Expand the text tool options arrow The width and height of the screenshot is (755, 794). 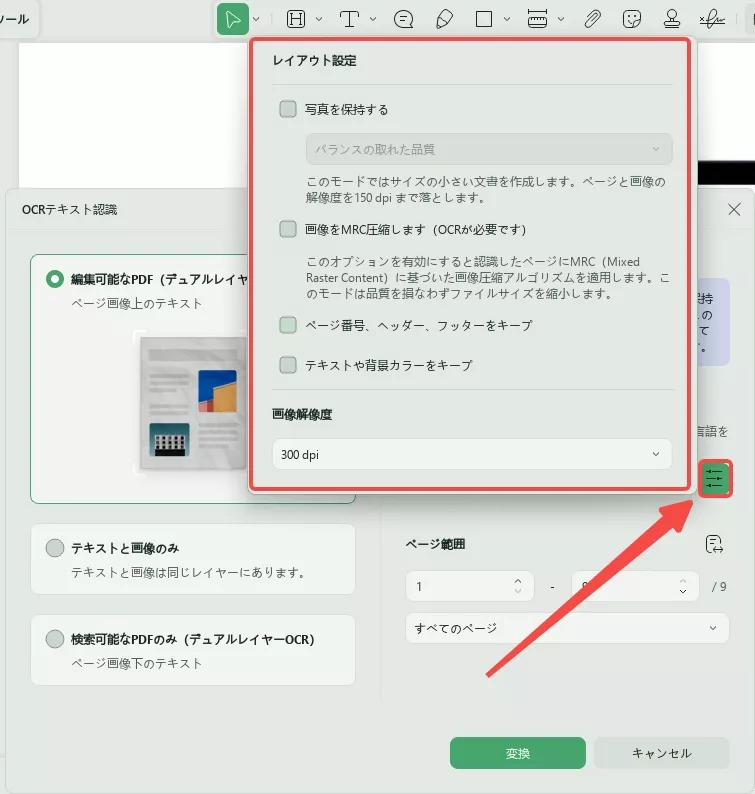(373, 20)
